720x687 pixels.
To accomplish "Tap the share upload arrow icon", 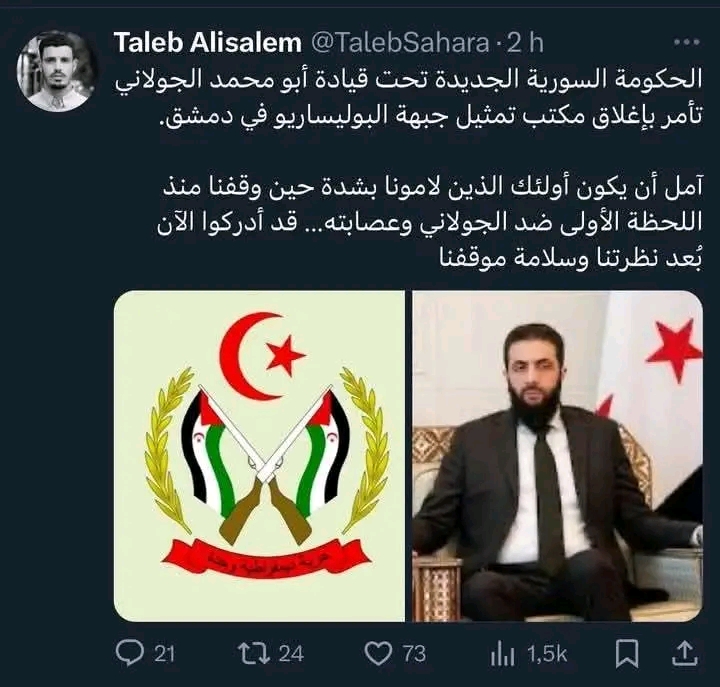I will 685,653.
